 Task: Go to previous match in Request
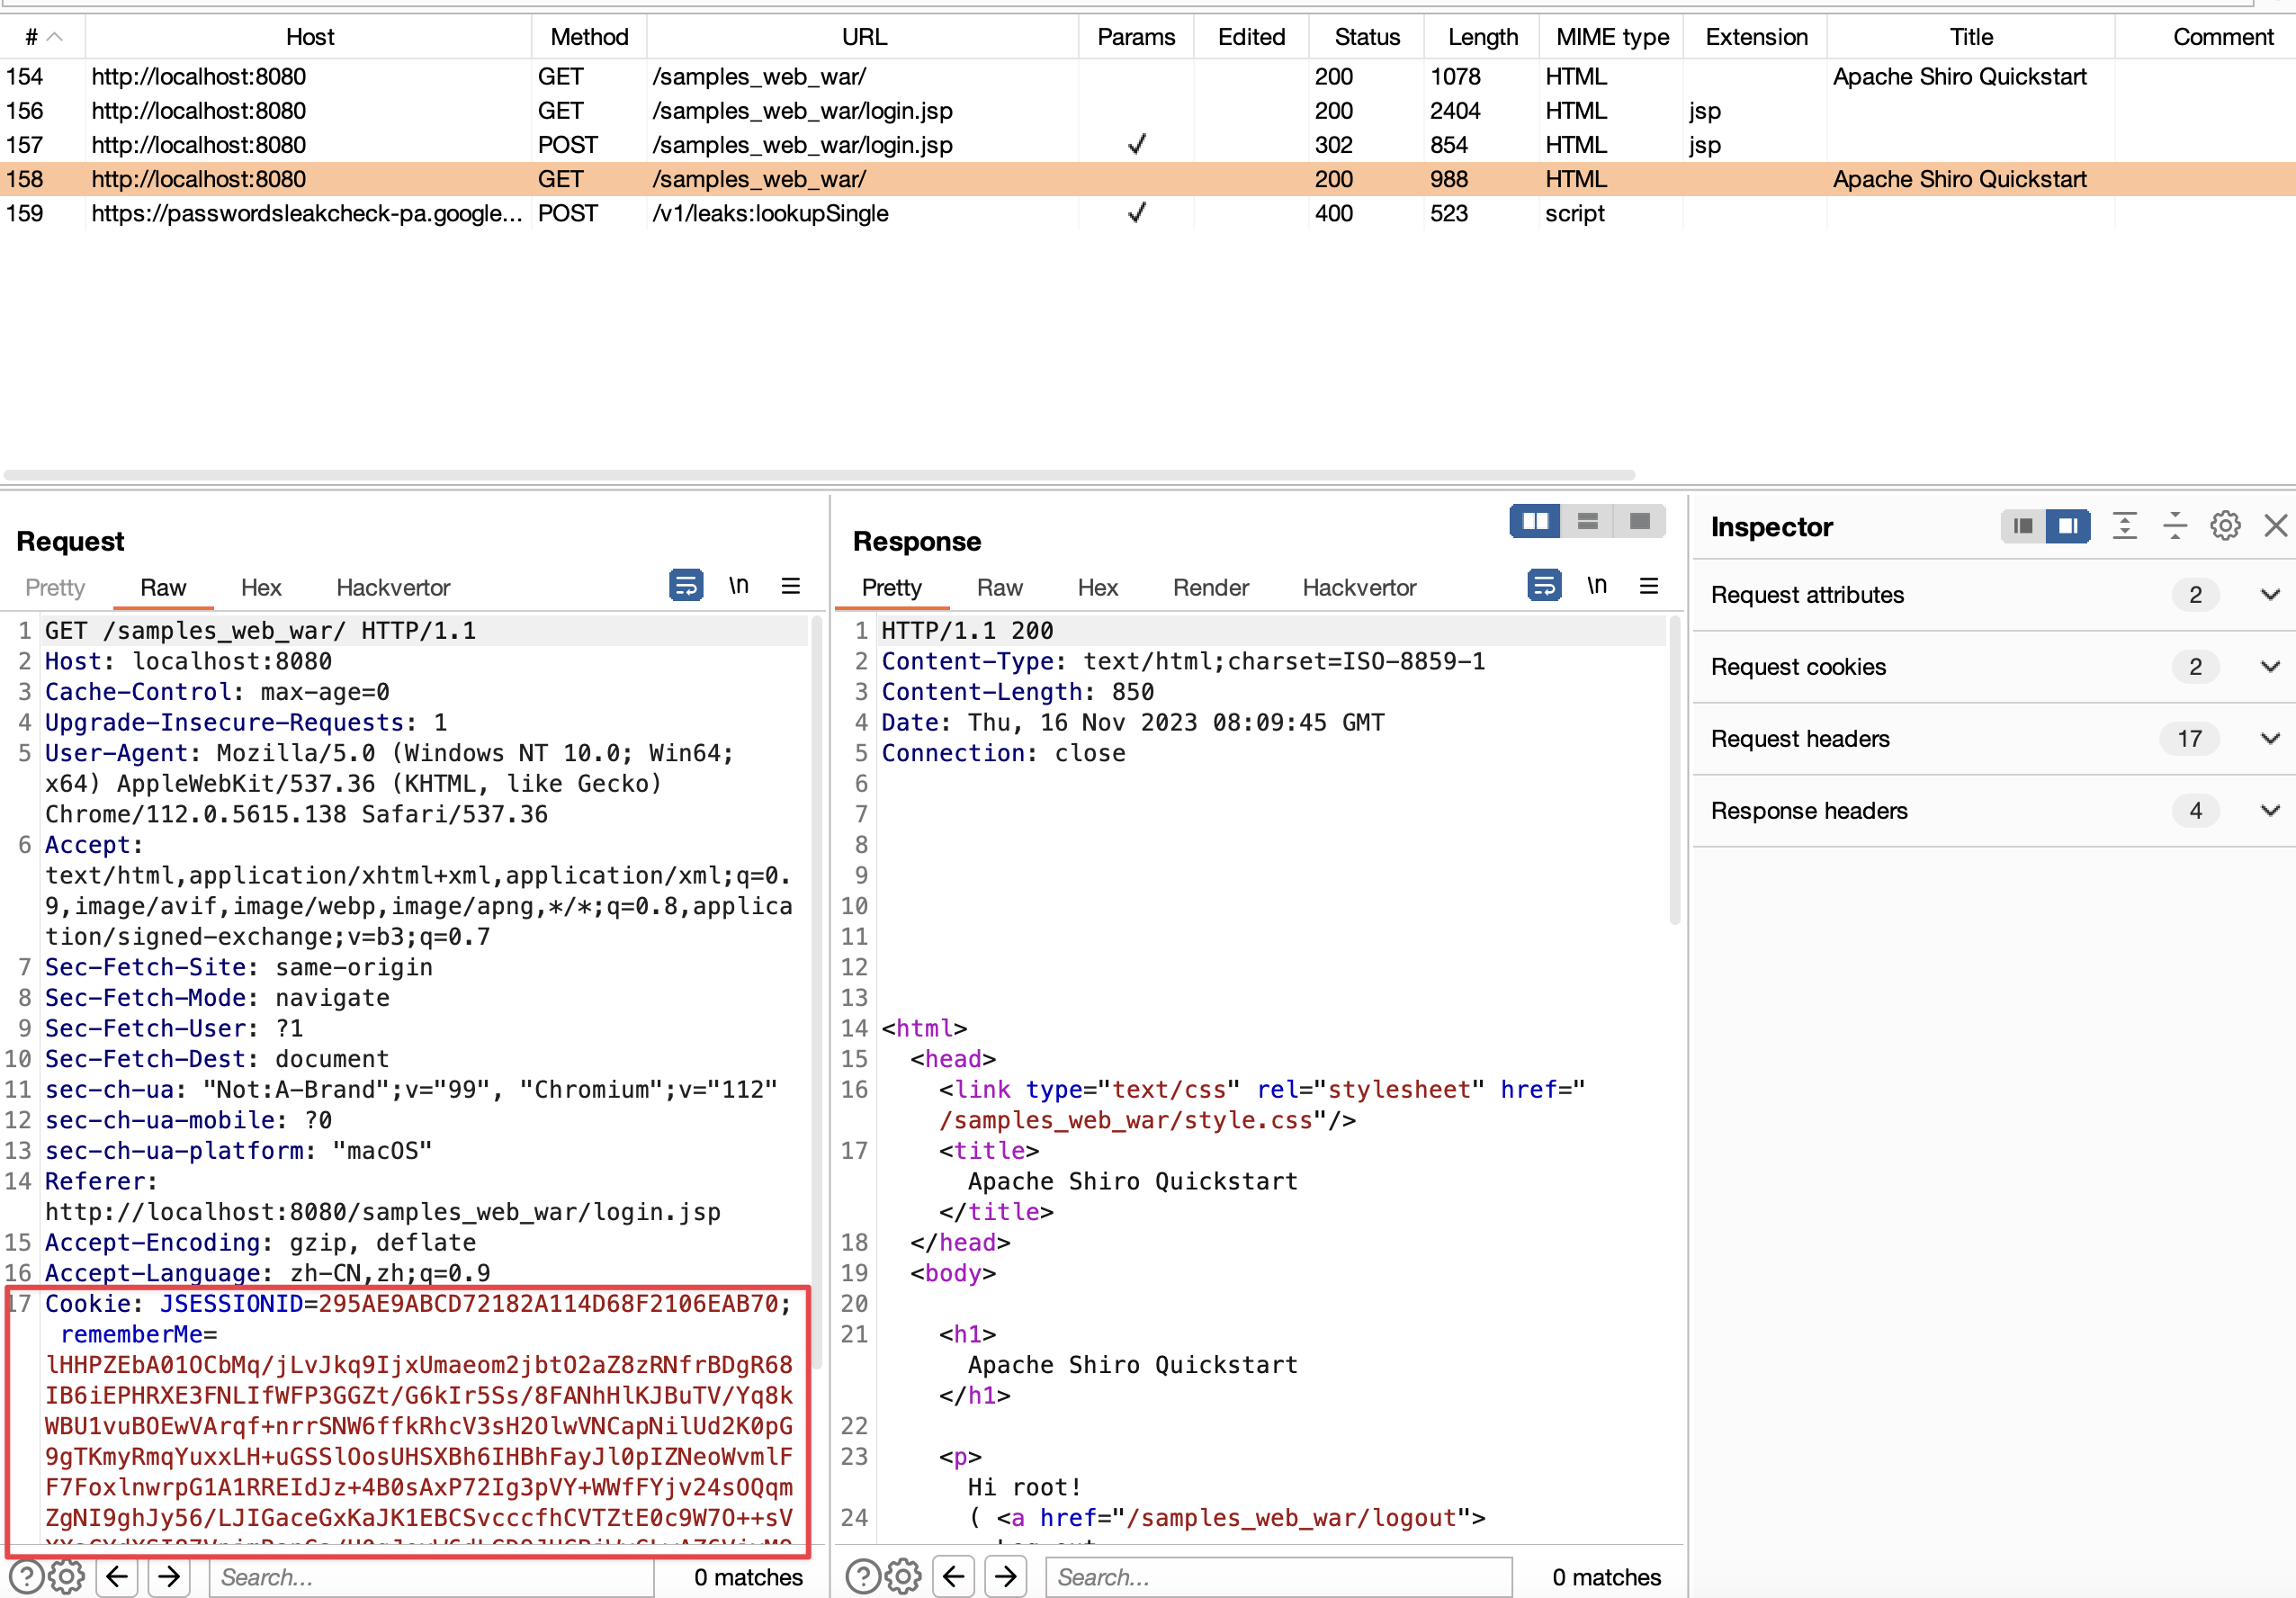tap(117, 1577)
